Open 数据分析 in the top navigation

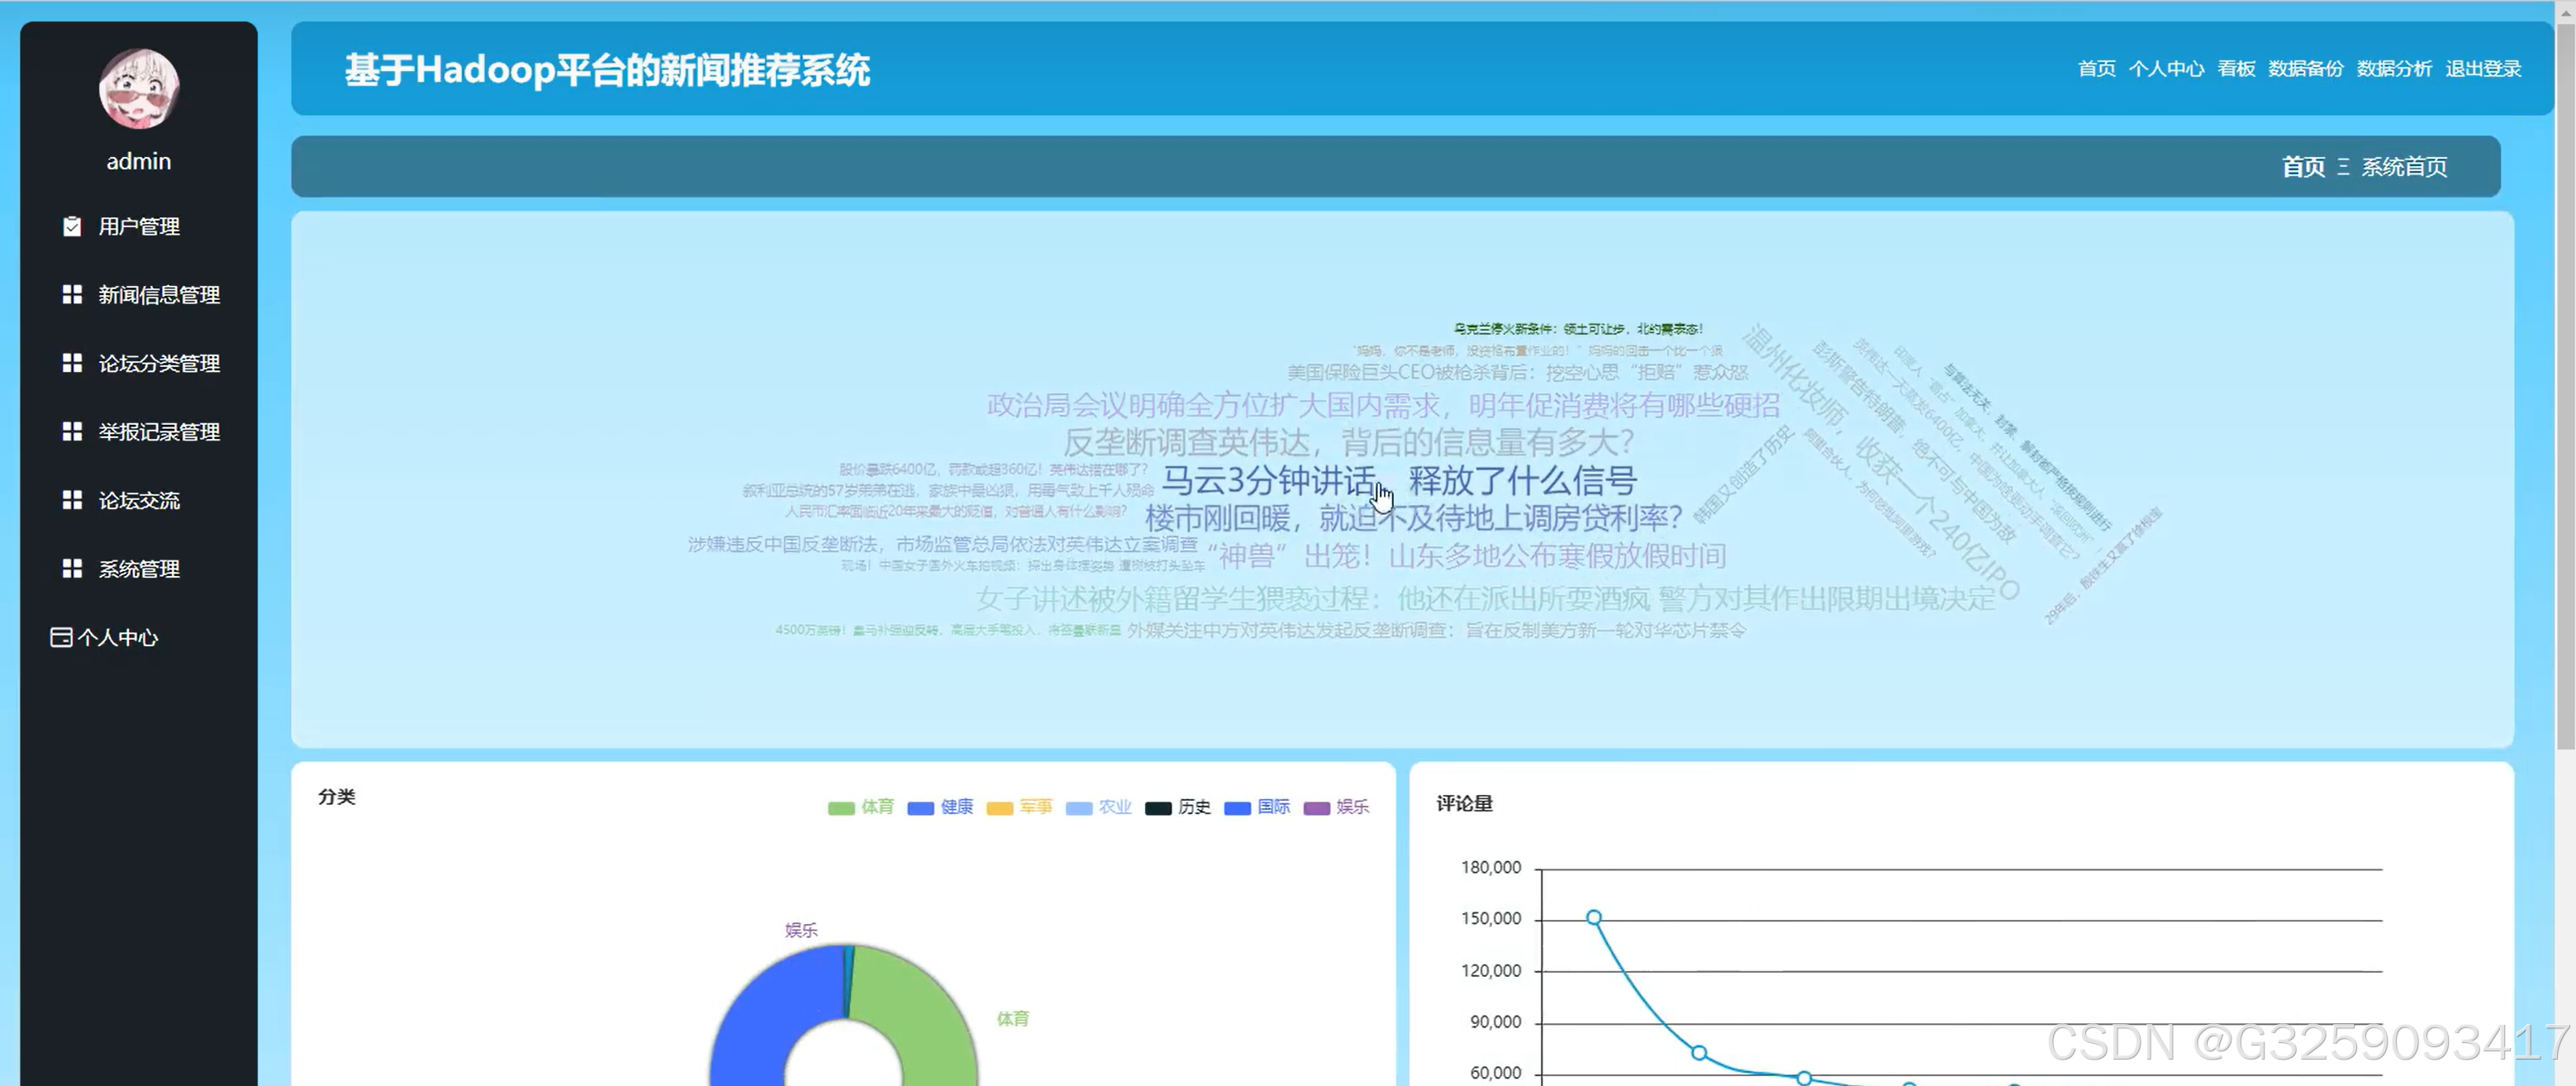[x=2394, y=69]
